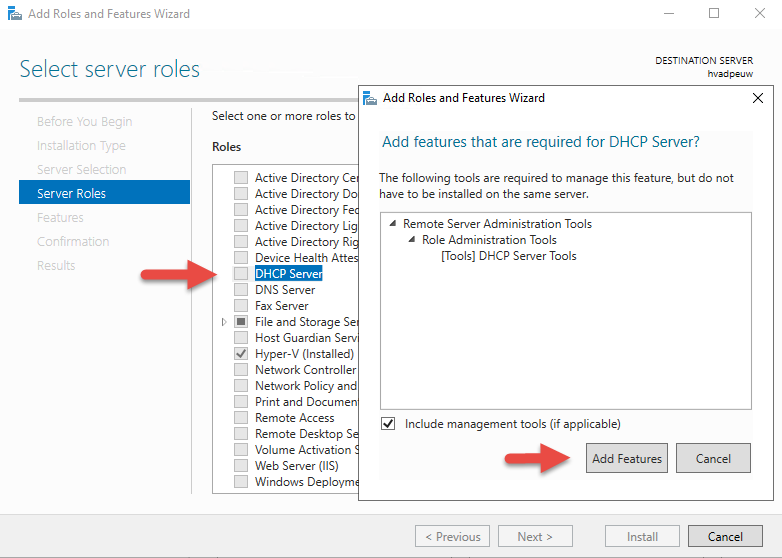Uncheck Include management tools checkbox

click(x=388, y=424)
